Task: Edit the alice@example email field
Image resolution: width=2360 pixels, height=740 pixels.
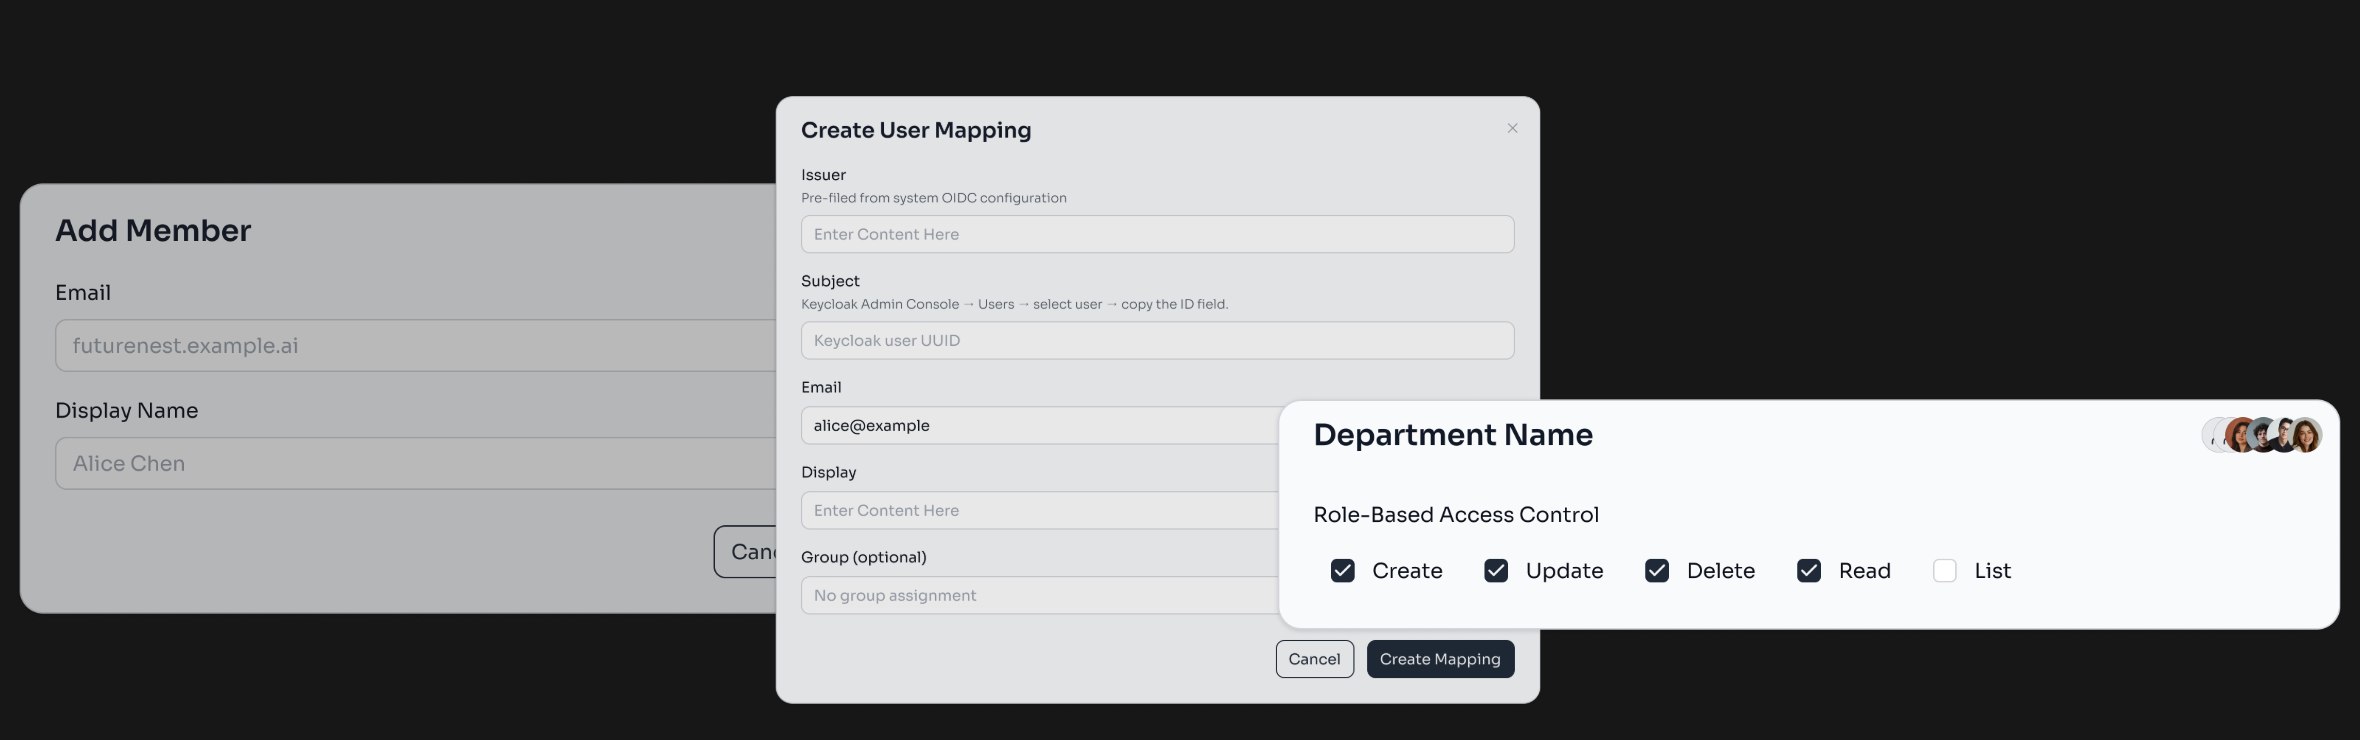Action: pyautogui.click(x=1040, y=425)
